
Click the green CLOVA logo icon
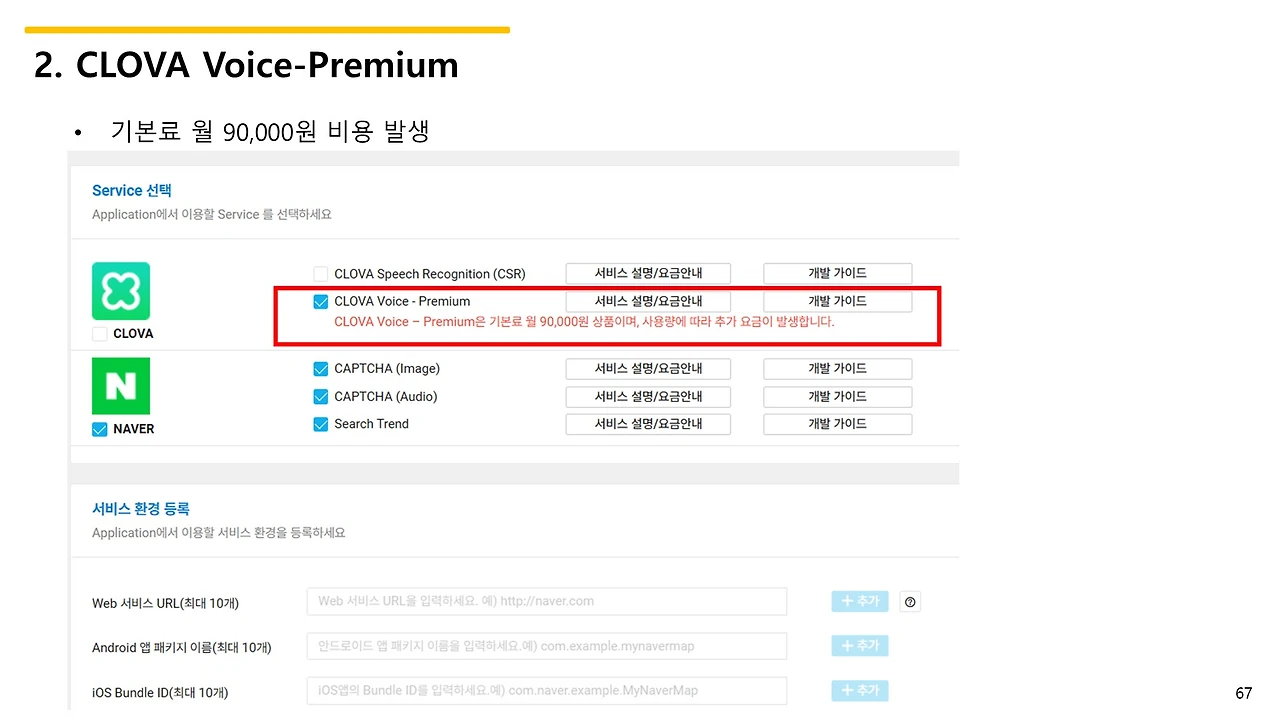(121, 291)
